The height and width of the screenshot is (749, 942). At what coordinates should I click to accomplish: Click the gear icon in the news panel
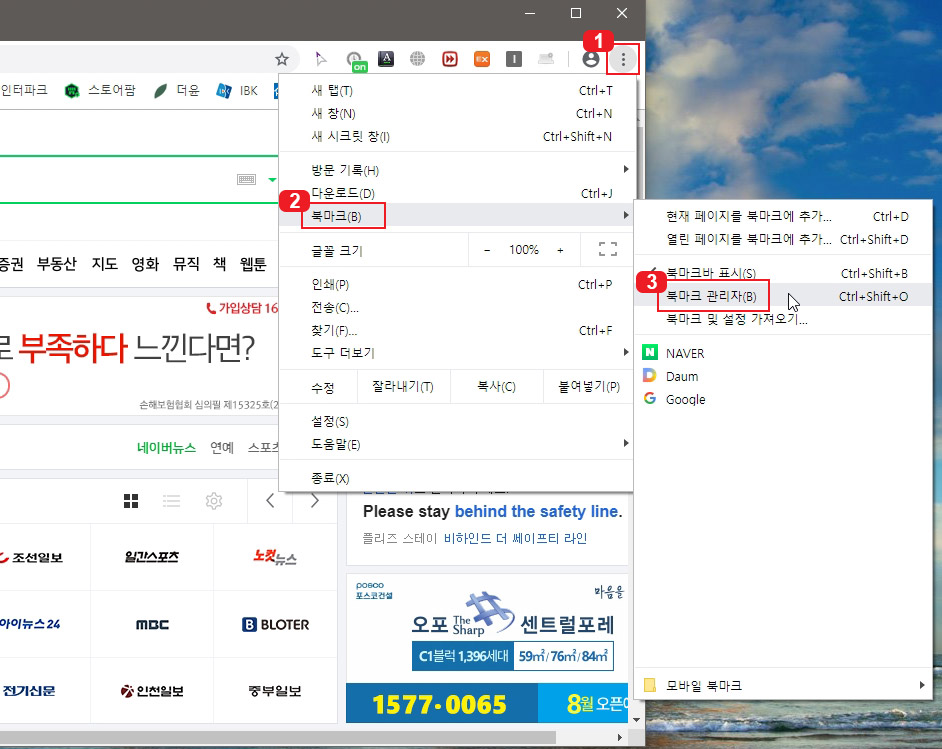pos(214,500)
